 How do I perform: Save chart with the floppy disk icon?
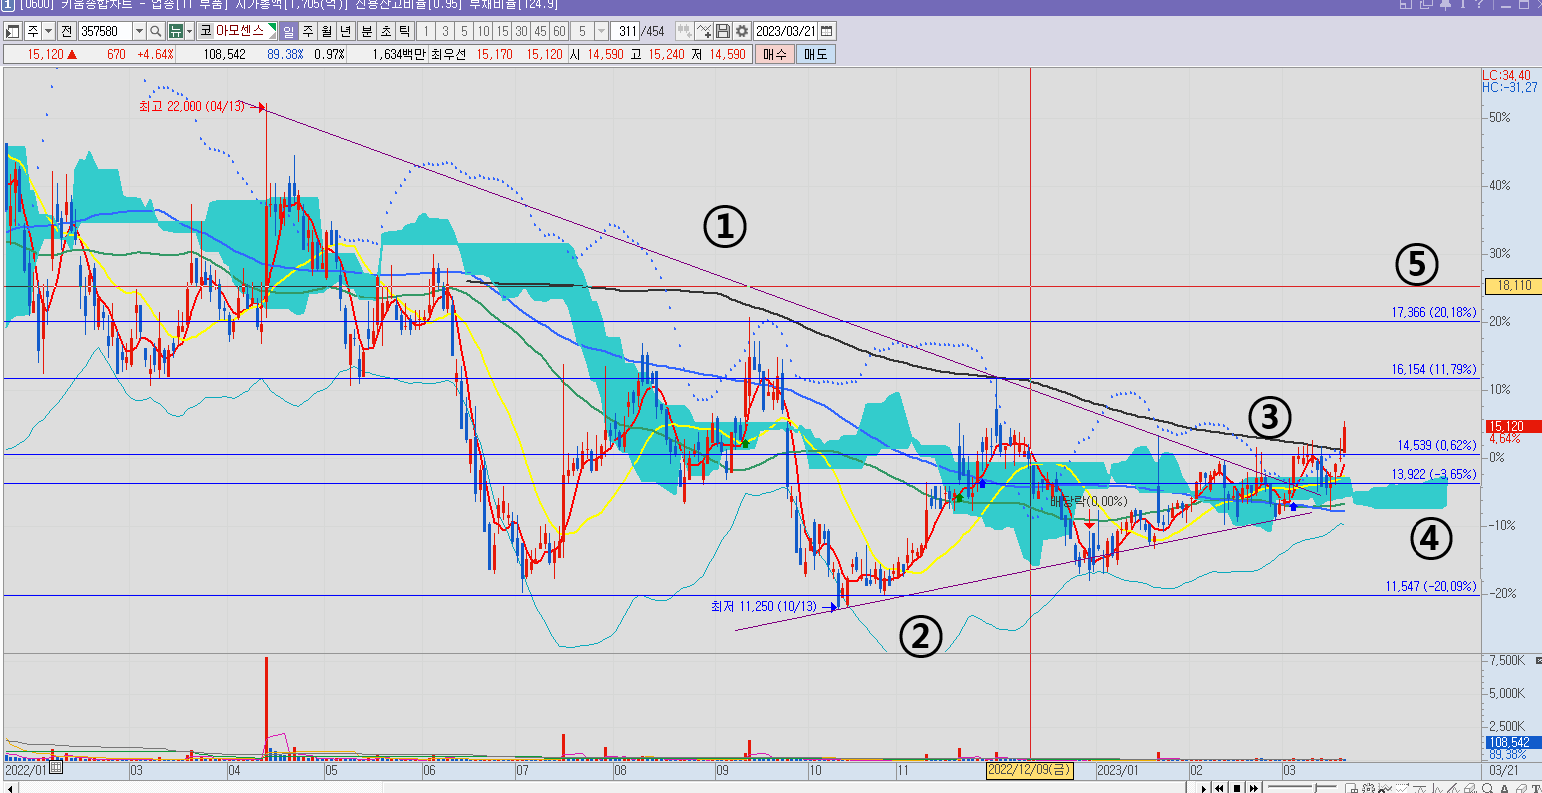tap(723, 31)
